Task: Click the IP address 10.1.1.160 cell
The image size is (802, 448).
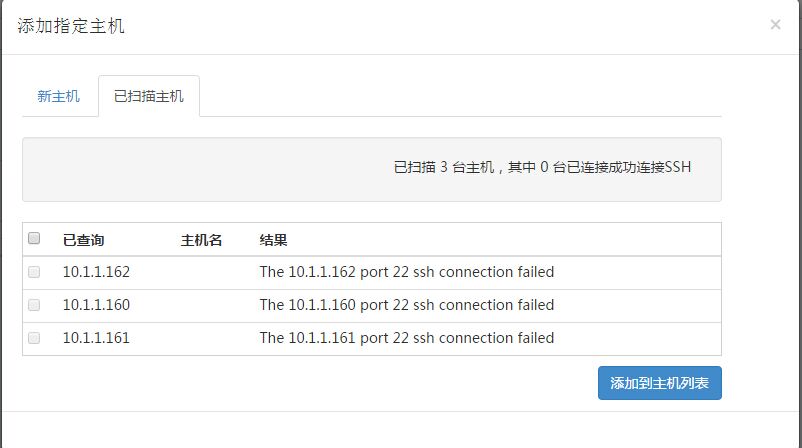Action: (96, 305)
